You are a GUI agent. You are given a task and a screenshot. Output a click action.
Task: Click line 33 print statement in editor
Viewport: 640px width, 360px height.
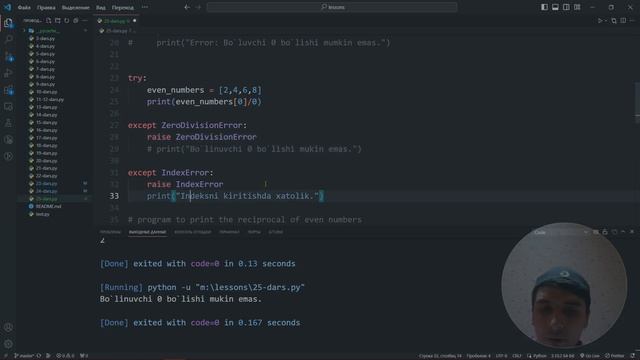click(236, 196)
